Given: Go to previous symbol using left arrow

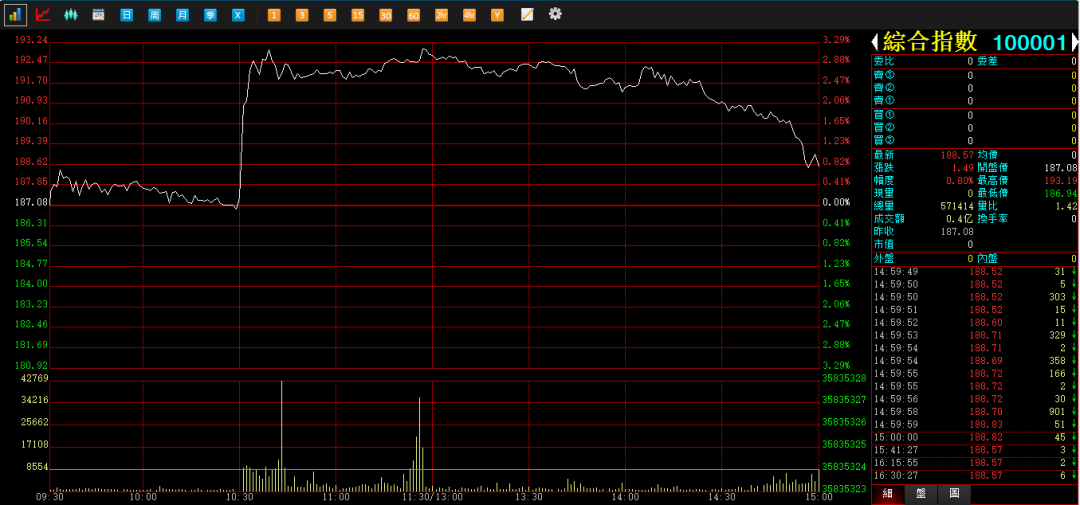Looking at the screenshot, I should 875,42.
